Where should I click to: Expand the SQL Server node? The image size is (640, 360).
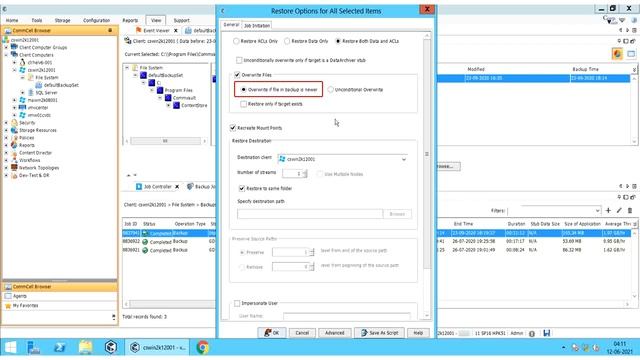pyautogui.click(x=23, y=93)
